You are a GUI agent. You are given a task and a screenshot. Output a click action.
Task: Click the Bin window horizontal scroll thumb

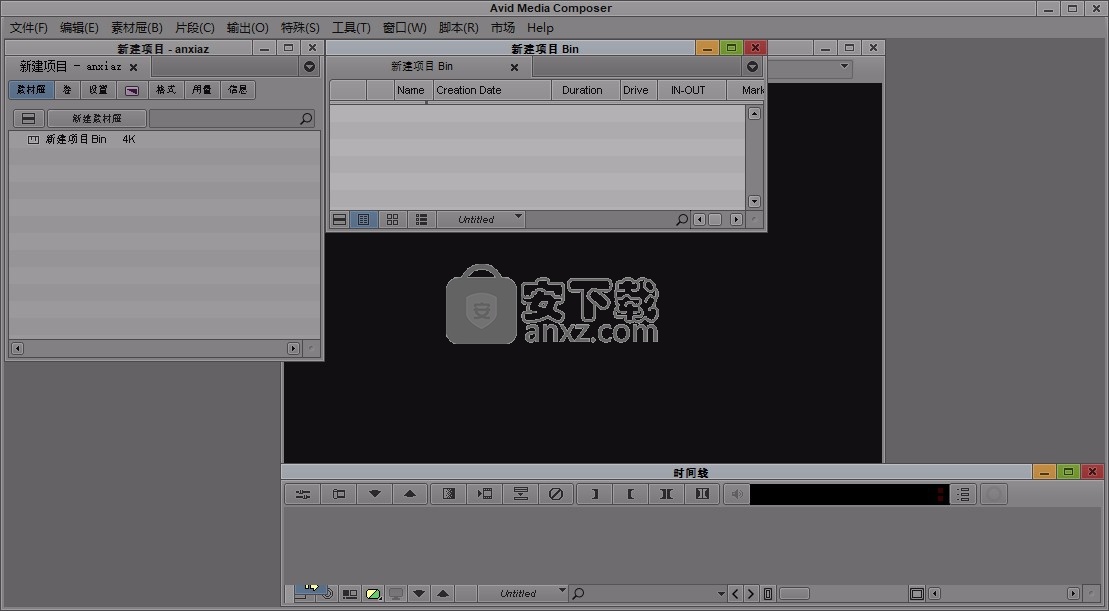coord(715,220)
